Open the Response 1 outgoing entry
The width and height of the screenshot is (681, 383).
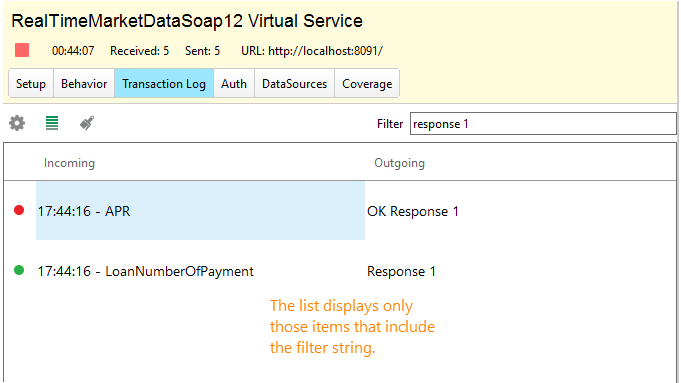click(401, 271)
